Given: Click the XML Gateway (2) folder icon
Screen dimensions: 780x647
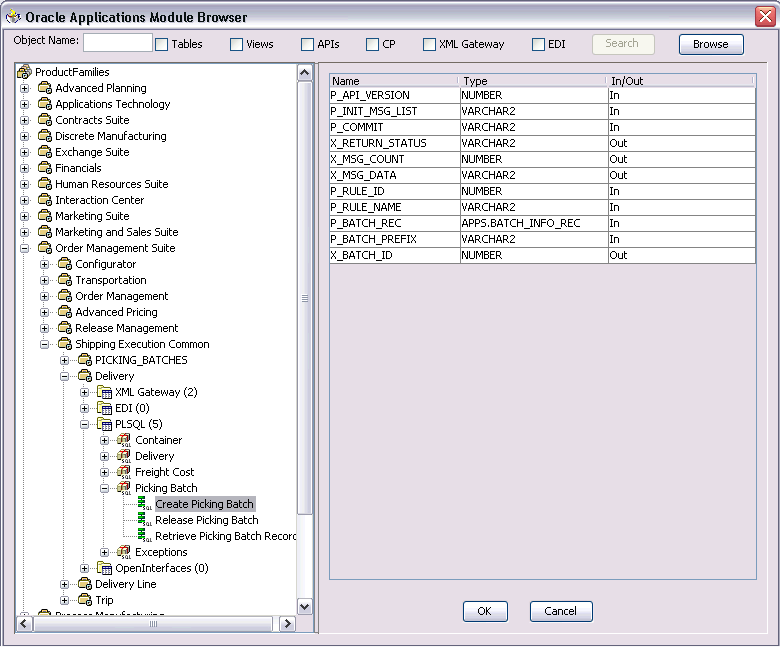Looking at the screenshot, I should pos(104,392).
